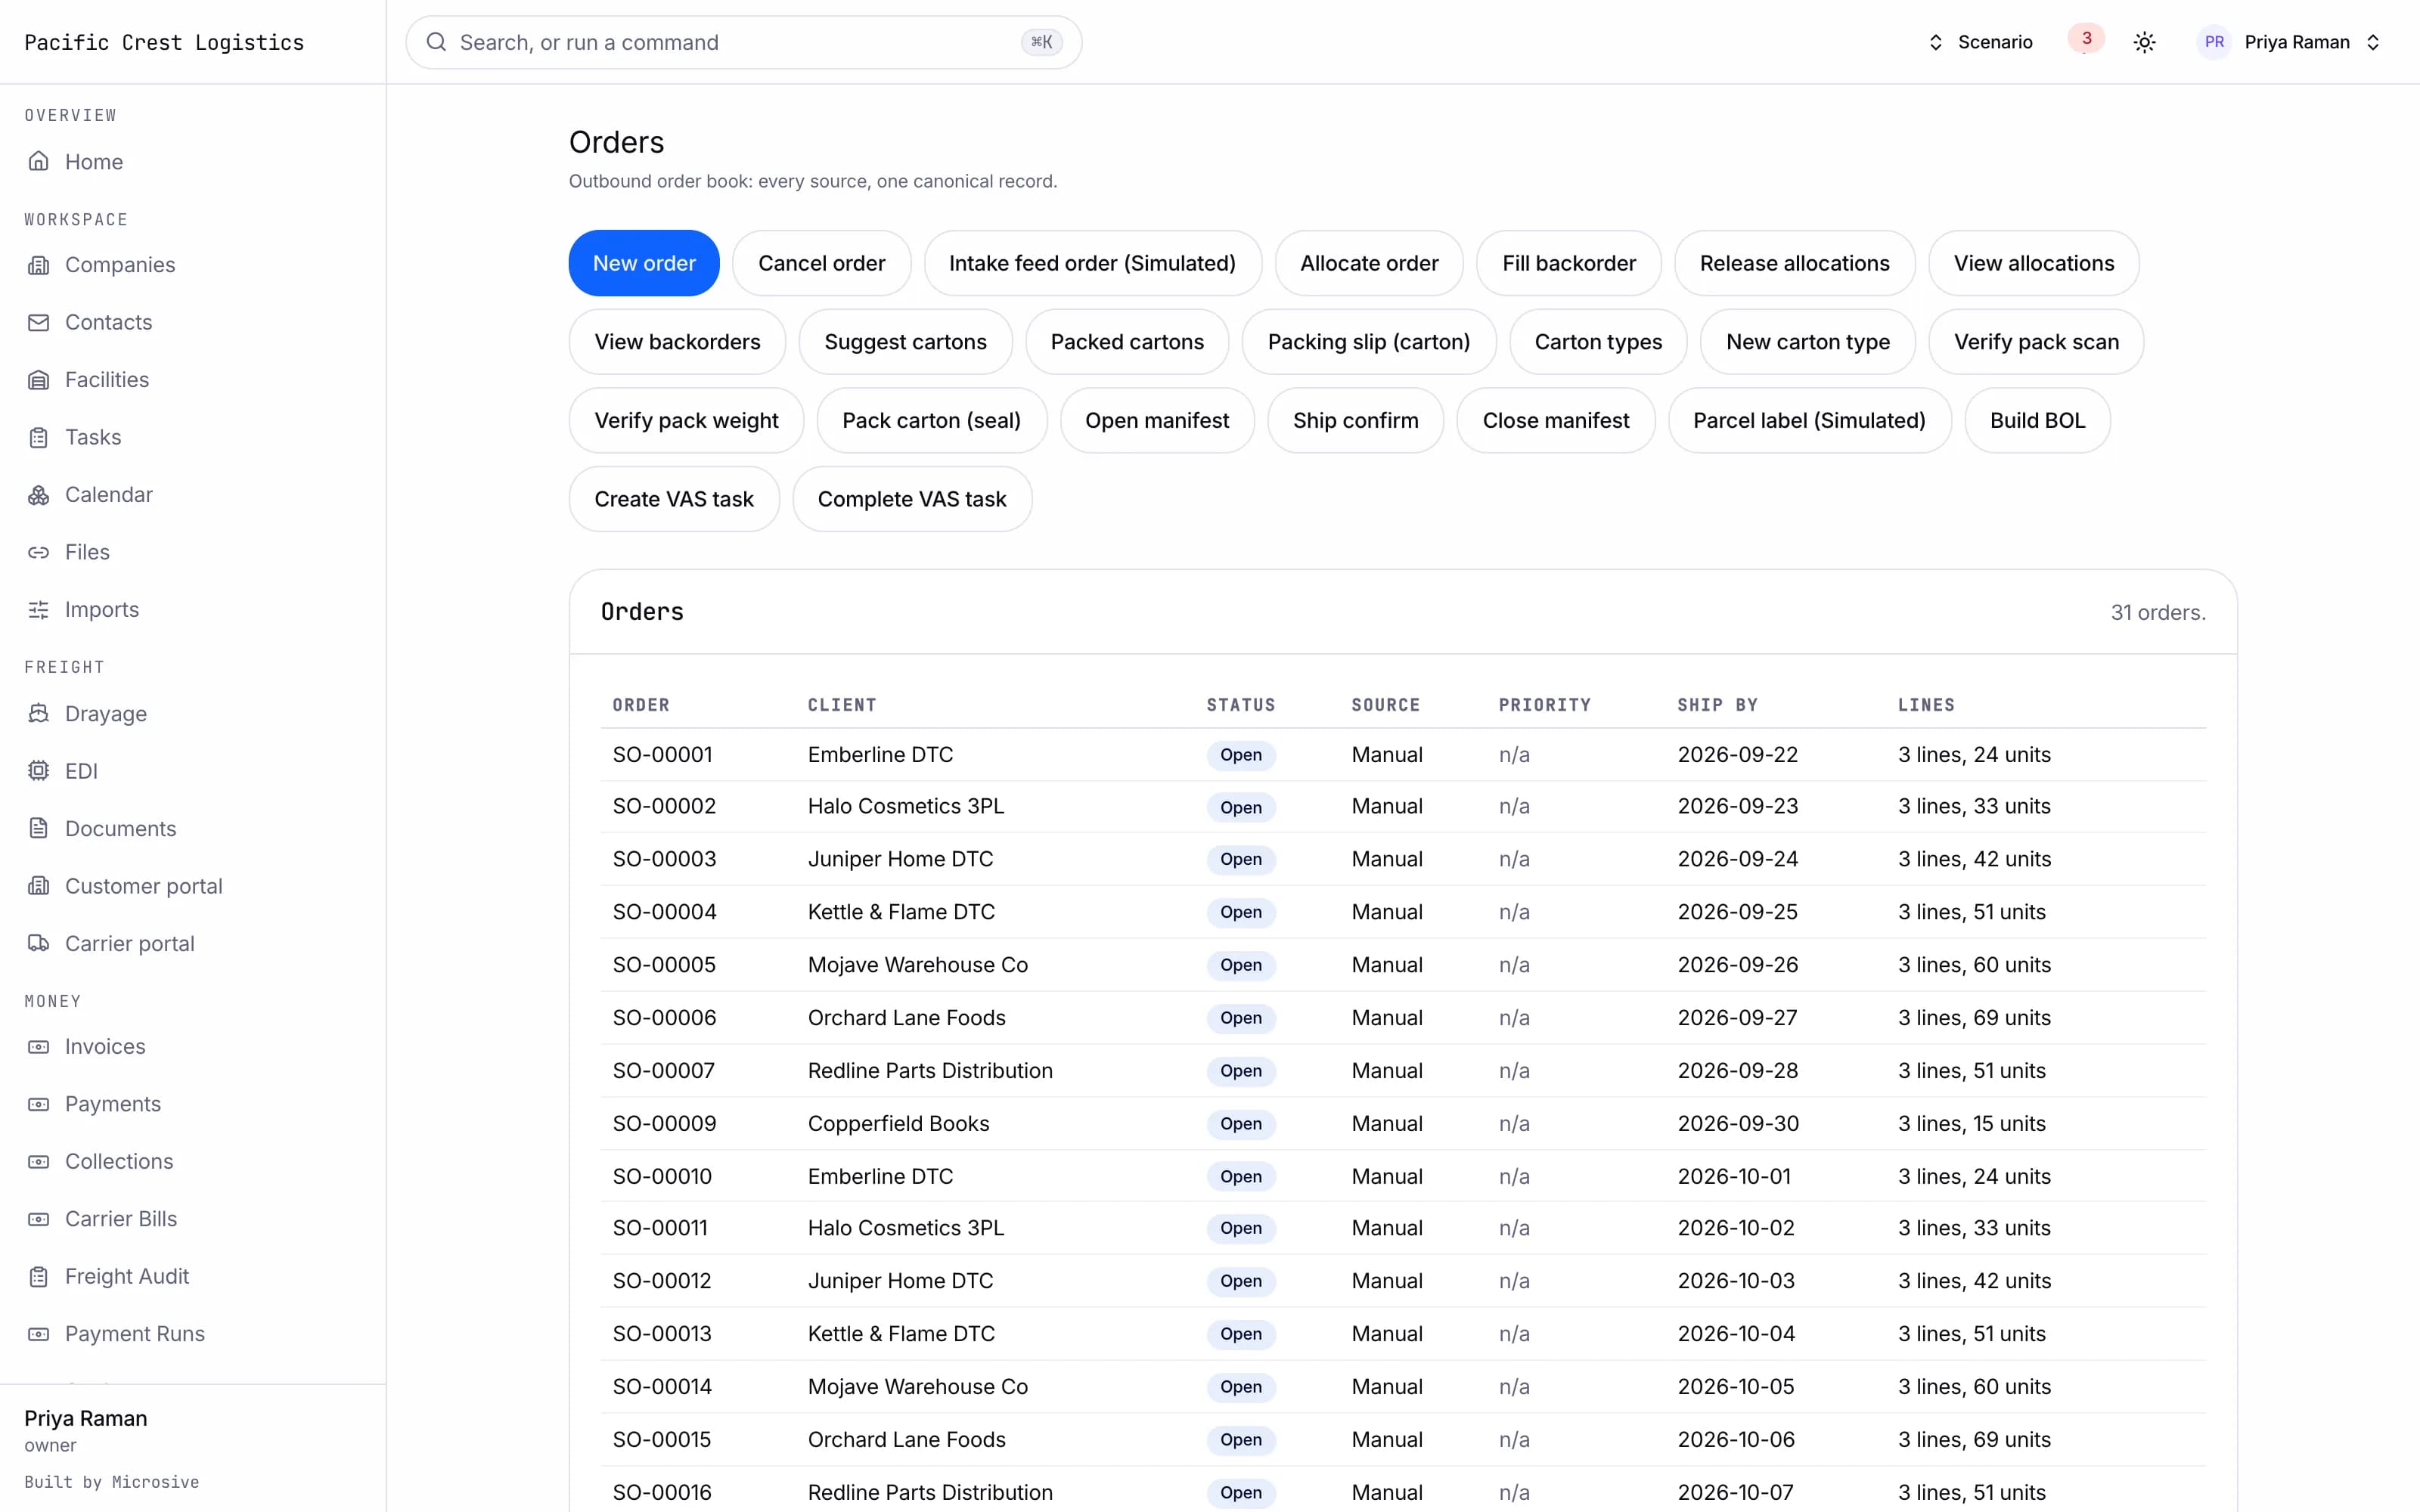The height and width of the screenshot is (1512, 2420).
Task: Click the Calendar icon in sidebar
Action: point(38,495)
